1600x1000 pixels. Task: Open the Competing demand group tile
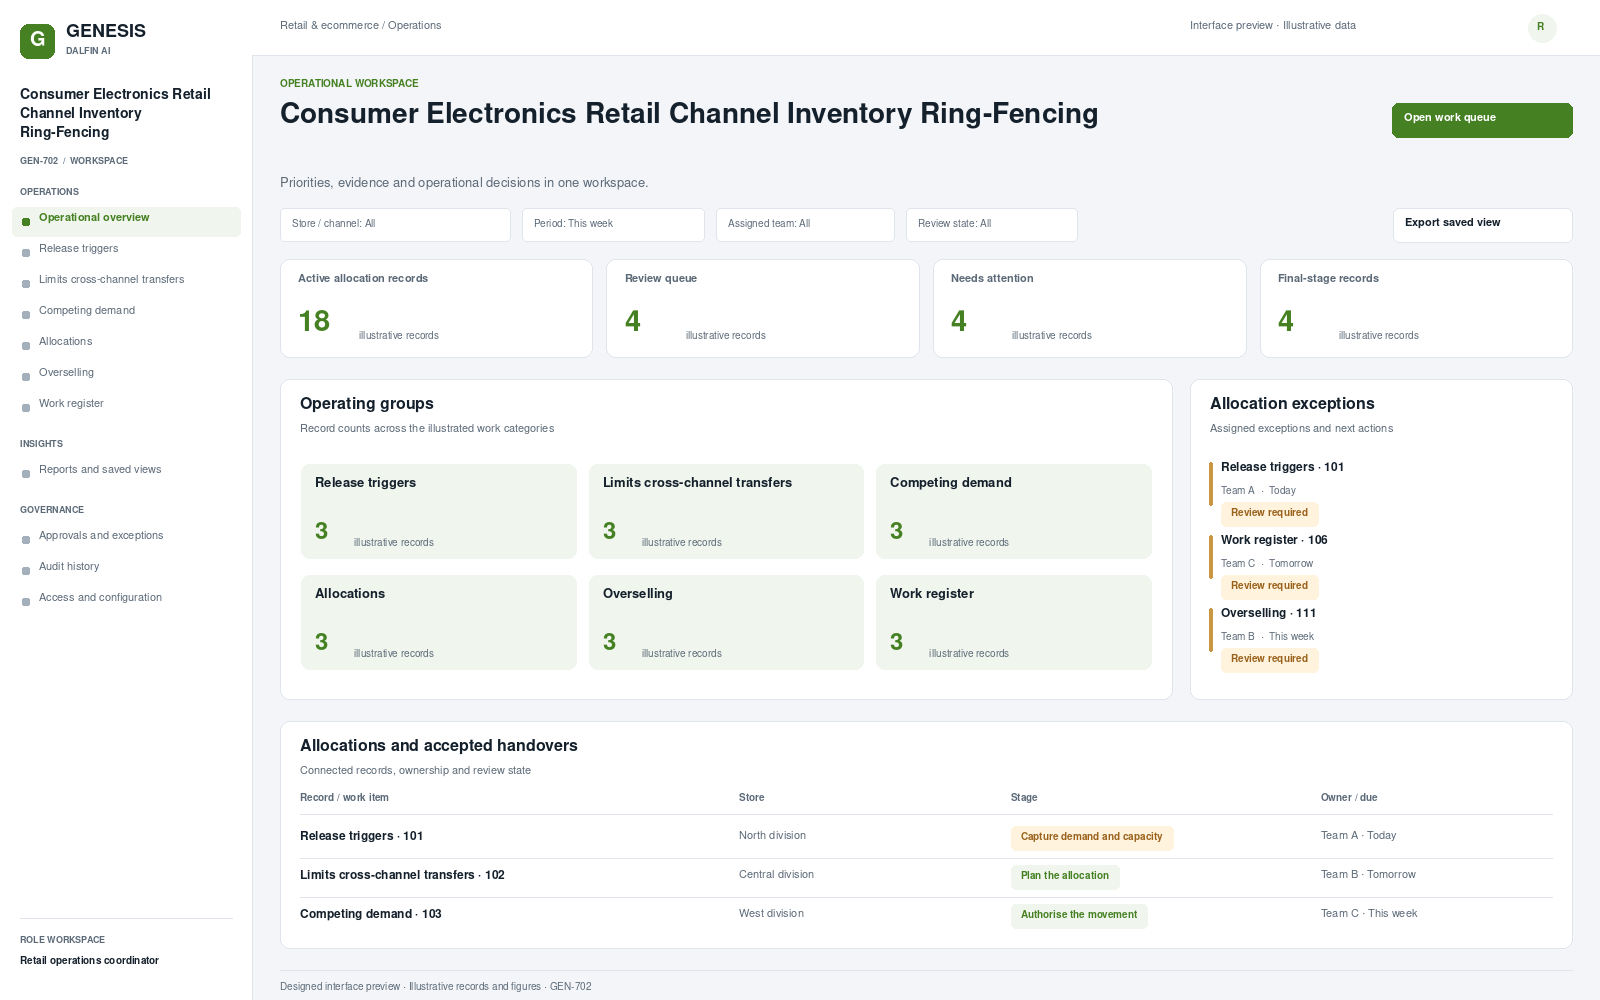tap(1014, 511)
